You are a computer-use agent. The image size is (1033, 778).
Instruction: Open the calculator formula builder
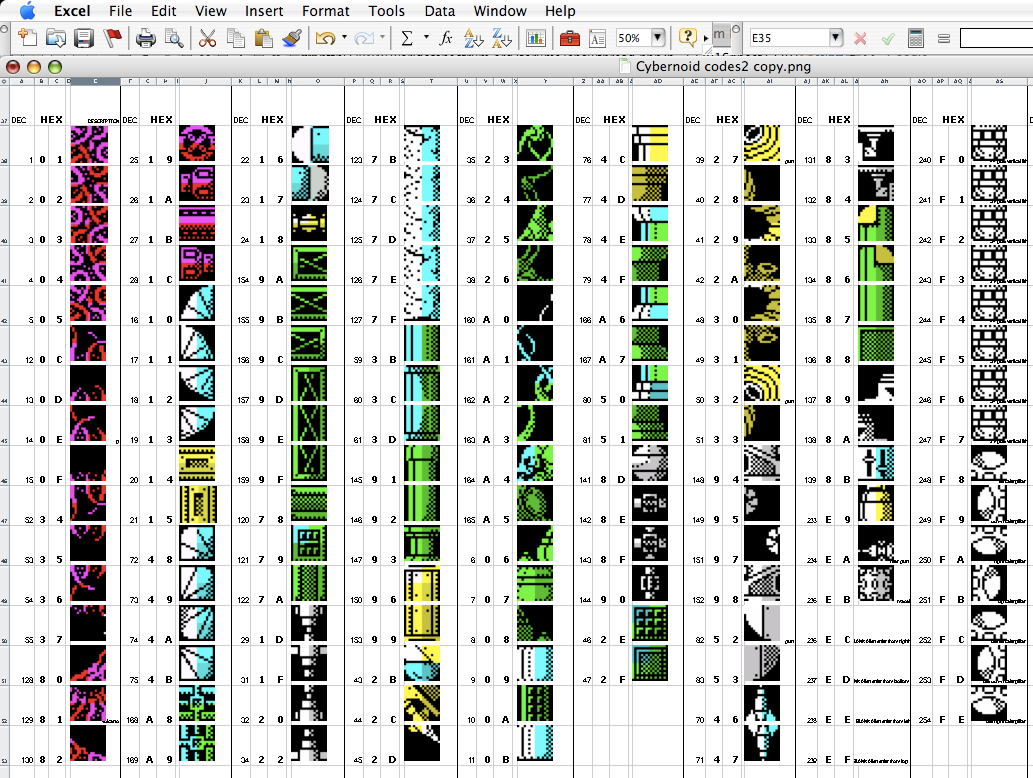coord(915,38)
